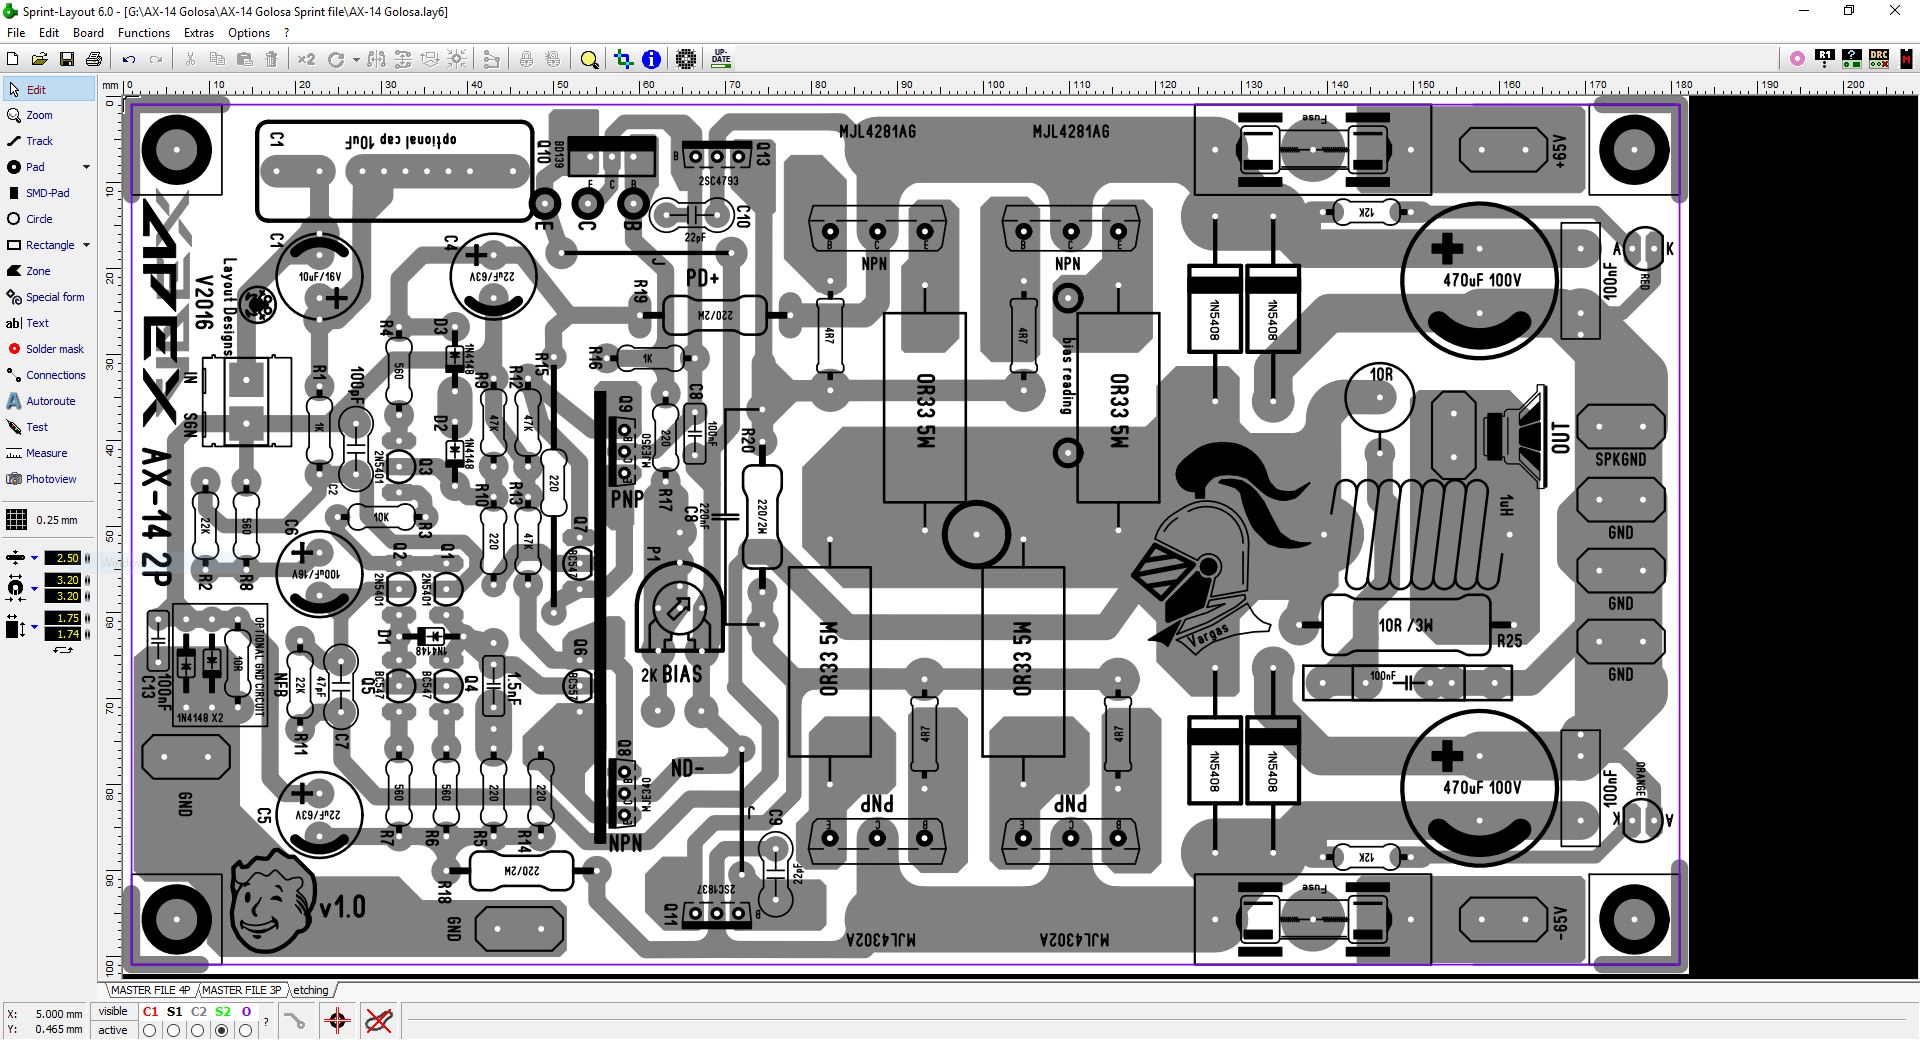Switch to the etching tab

pos(311,990)
